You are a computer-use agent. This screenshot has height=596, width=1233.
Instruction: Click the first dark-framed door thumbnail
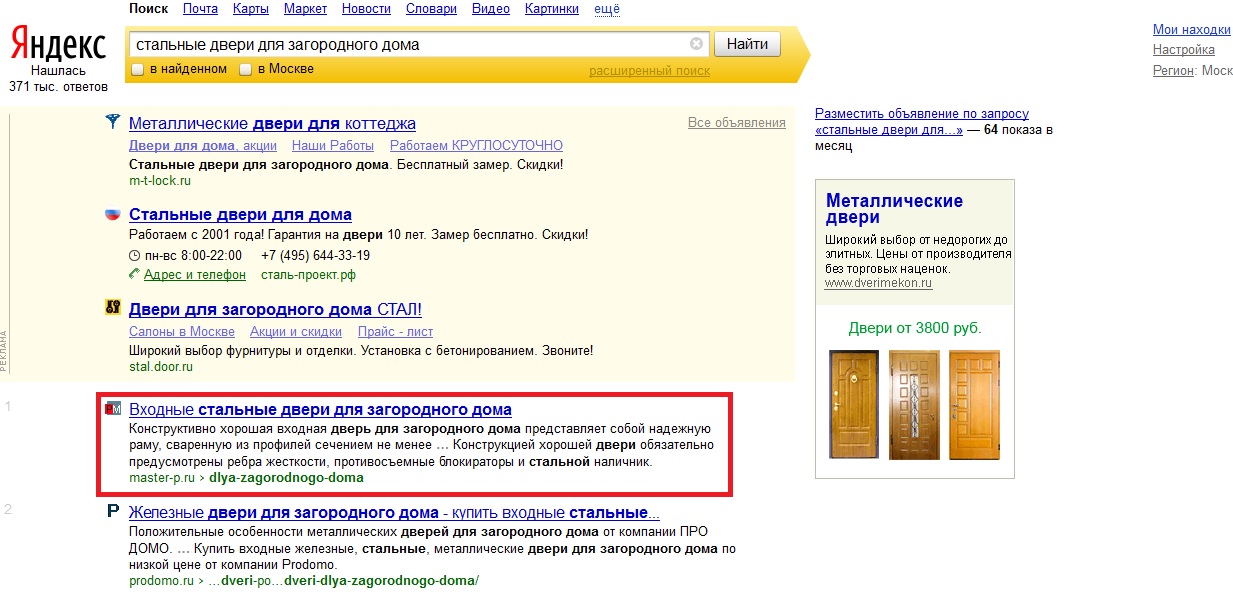point(853,403)
